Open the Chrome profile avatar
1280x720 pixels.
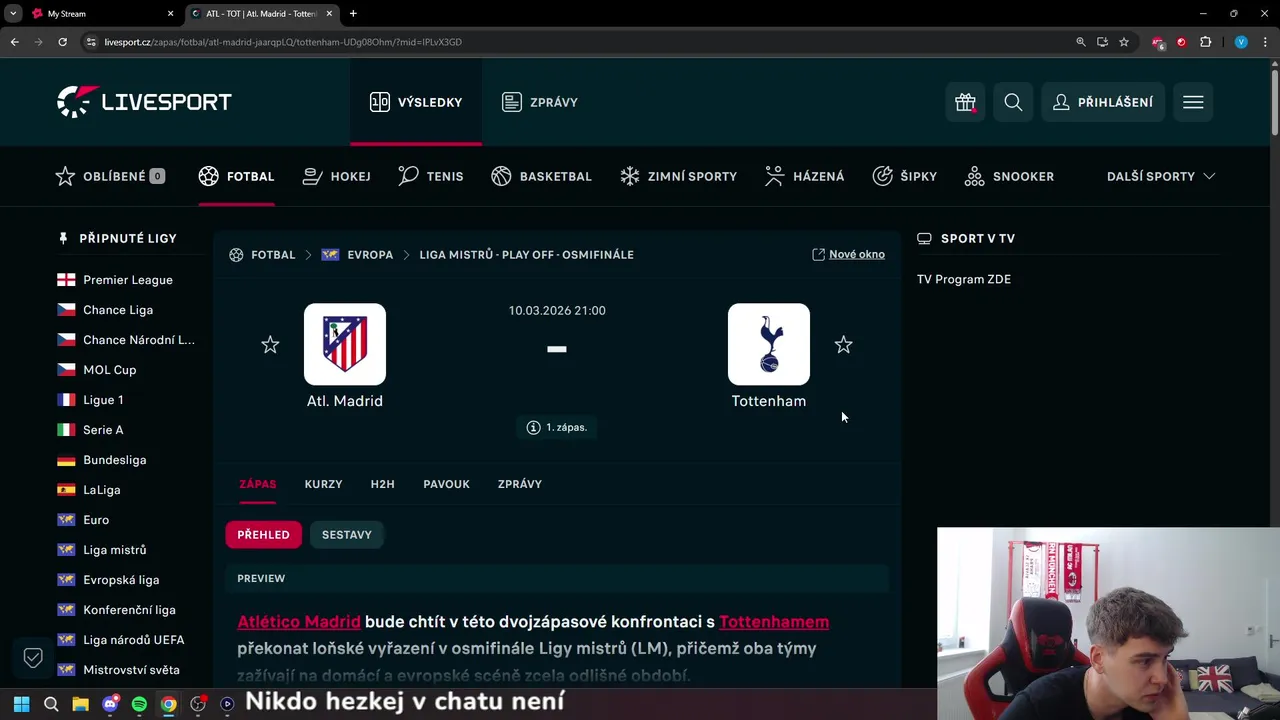click(1241, 42)
